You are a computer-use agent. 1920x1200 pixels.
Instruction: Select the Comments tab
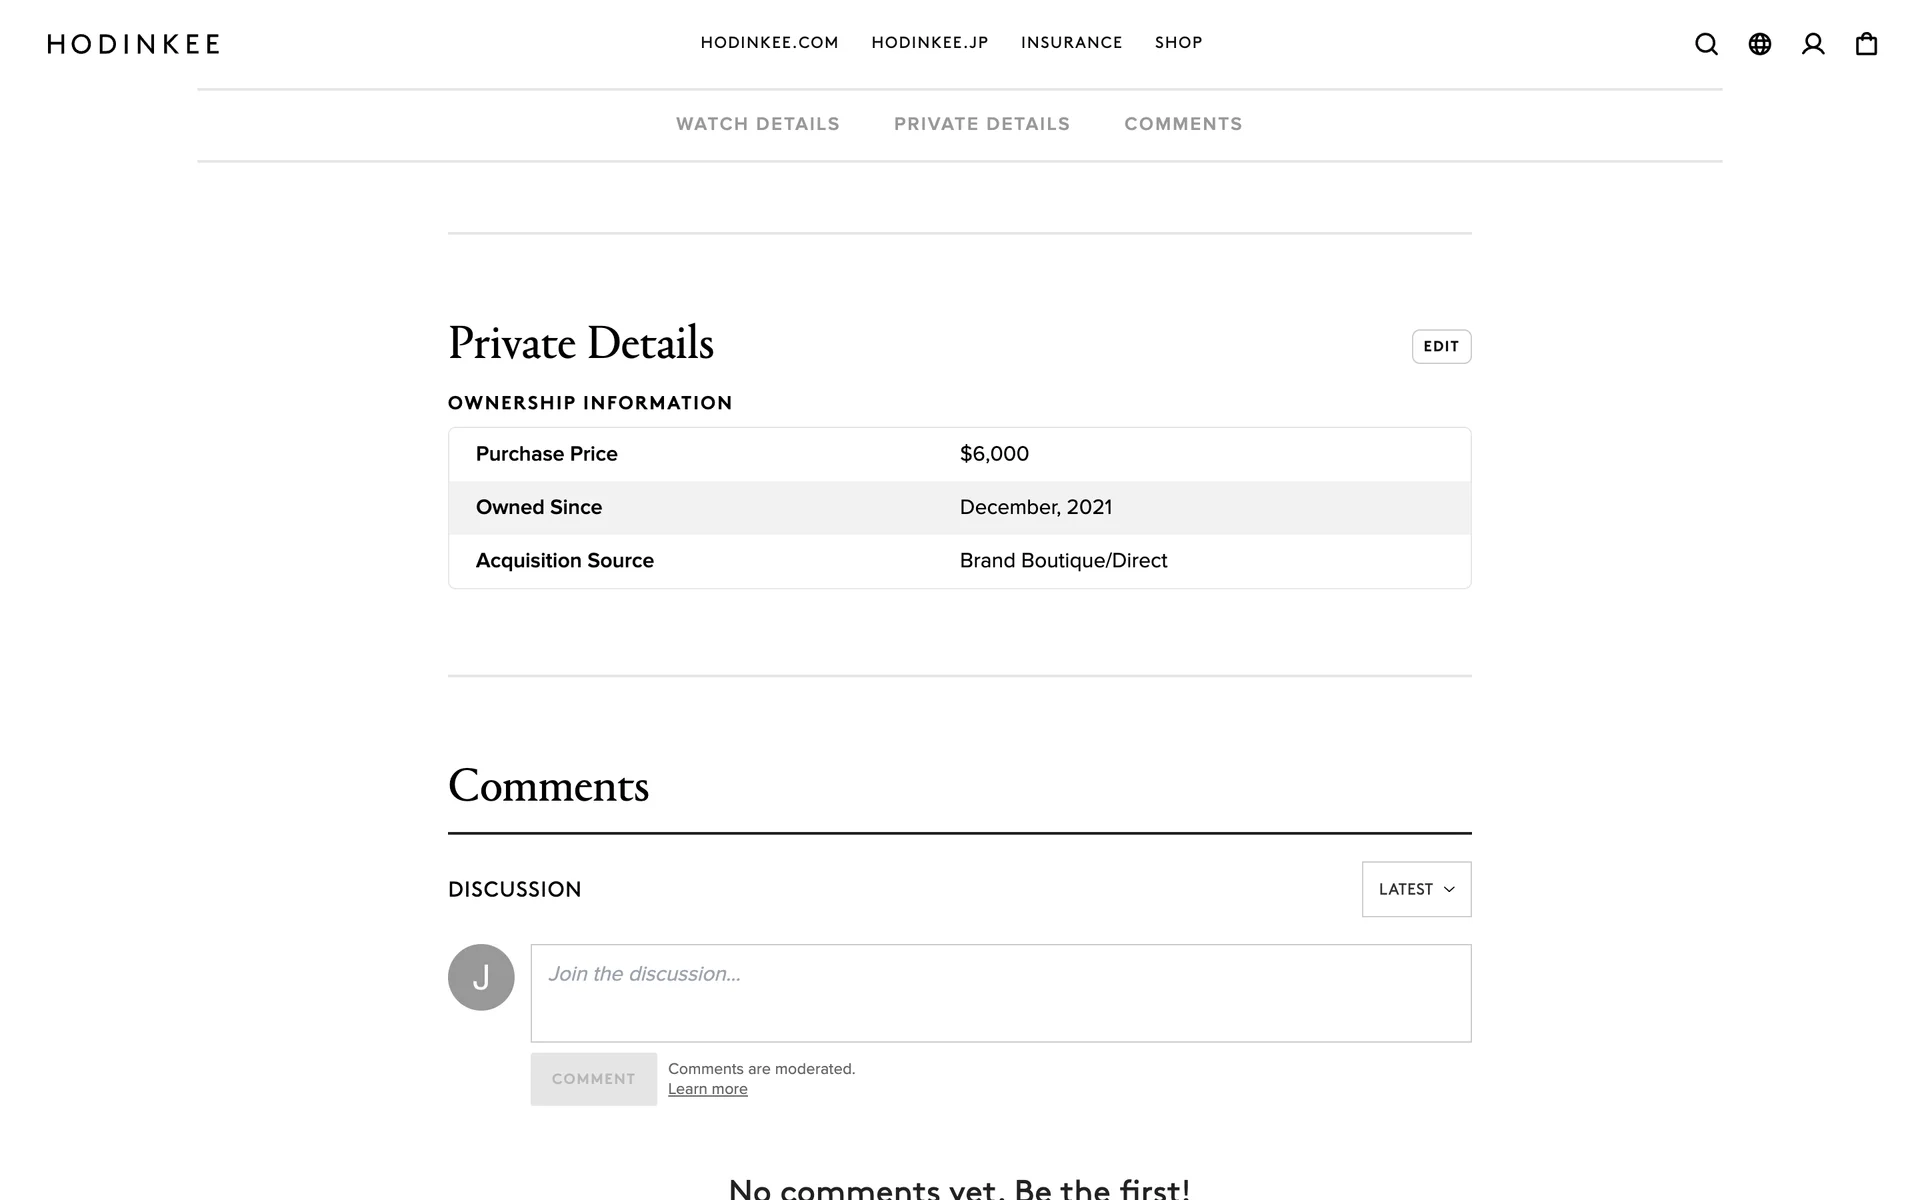[1183, 124]
